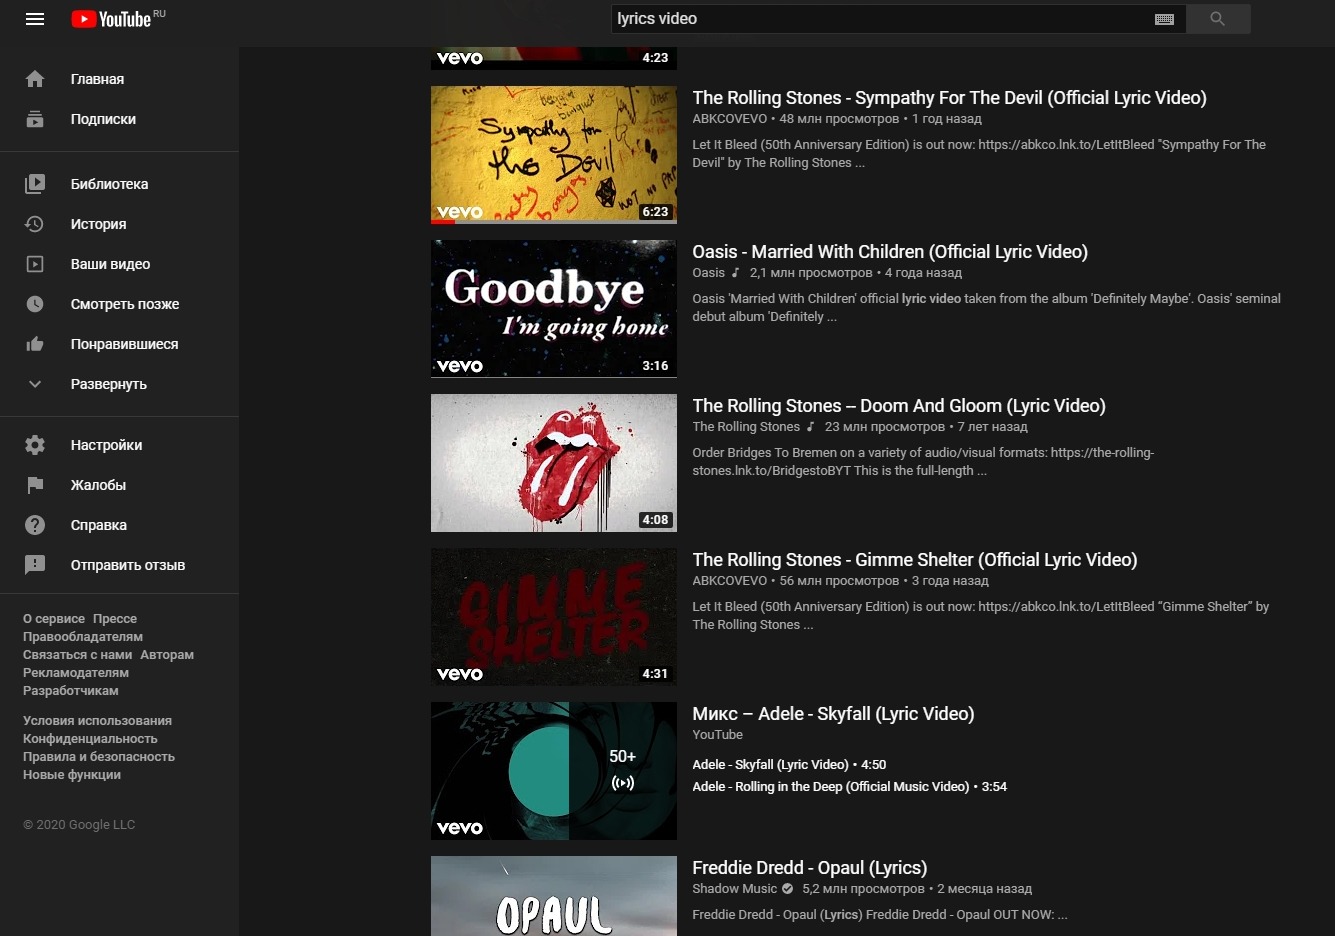Click the Смотреть позже clock icon
Viewport: 1335px width, 936px height.
pos(35,304)
